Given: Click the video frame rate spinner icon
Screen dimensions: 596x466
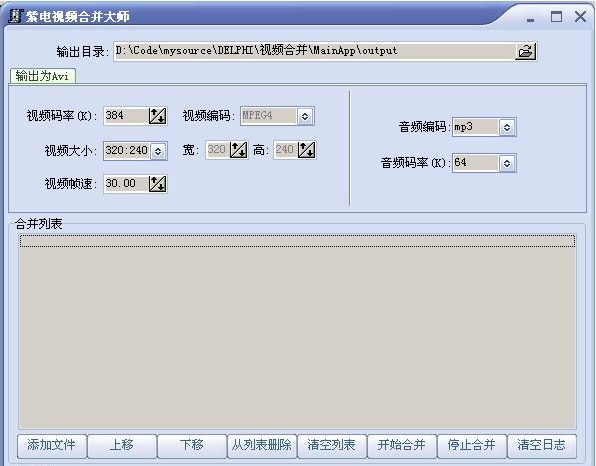Looking at the screenshot, I should tap(157, 184).
